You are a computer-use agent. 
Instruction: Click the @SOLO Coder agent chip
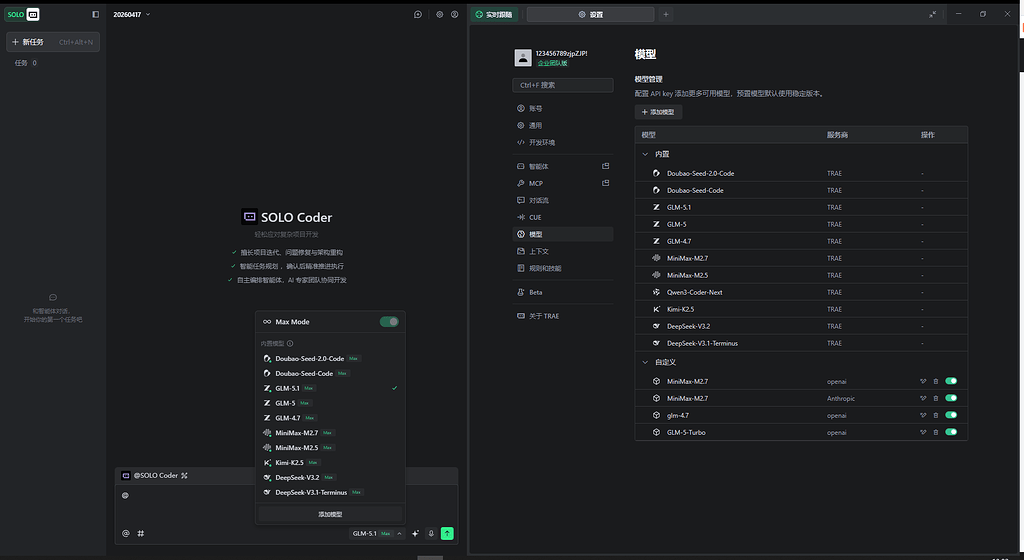tap(155, 476)
